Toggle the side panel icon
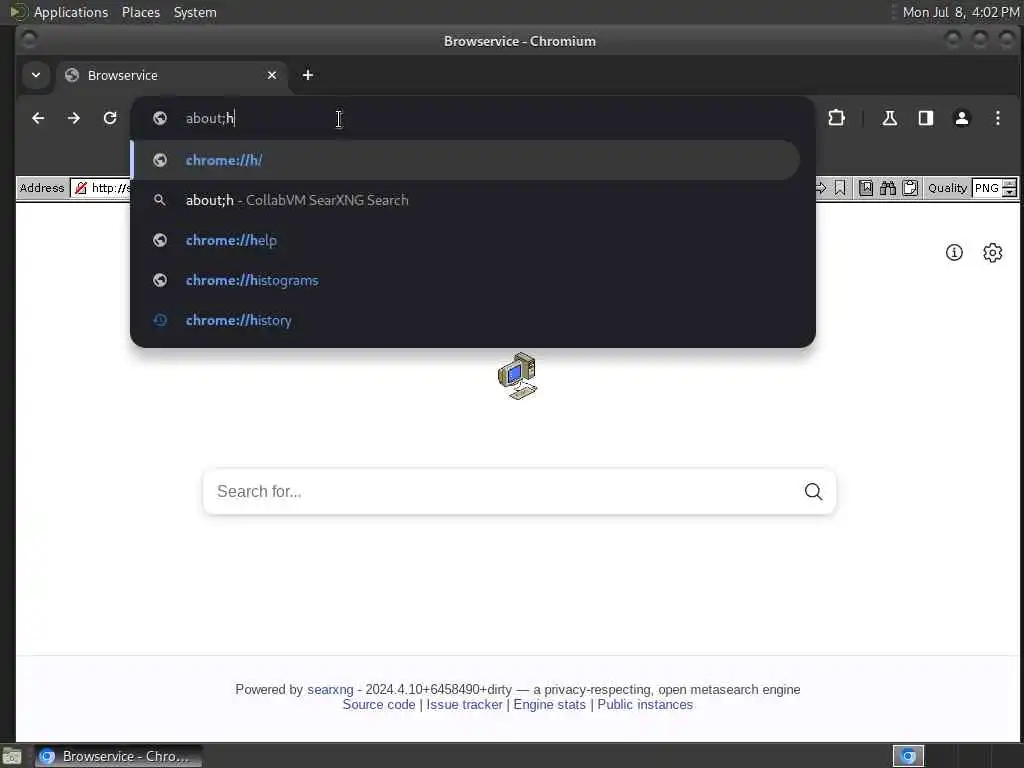The image size is (1024, 768). coord(925,118)
